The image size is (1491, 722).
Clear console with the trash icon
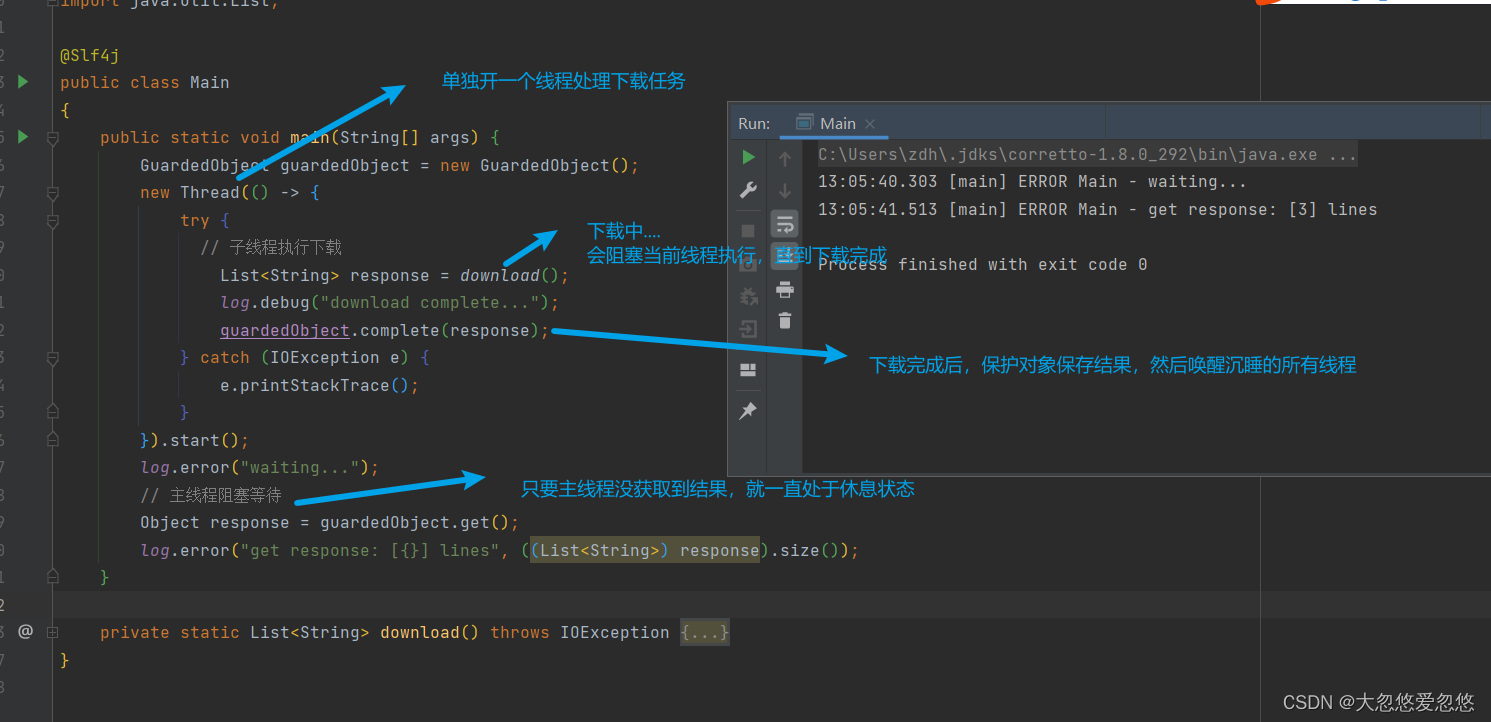coord(785,321)
